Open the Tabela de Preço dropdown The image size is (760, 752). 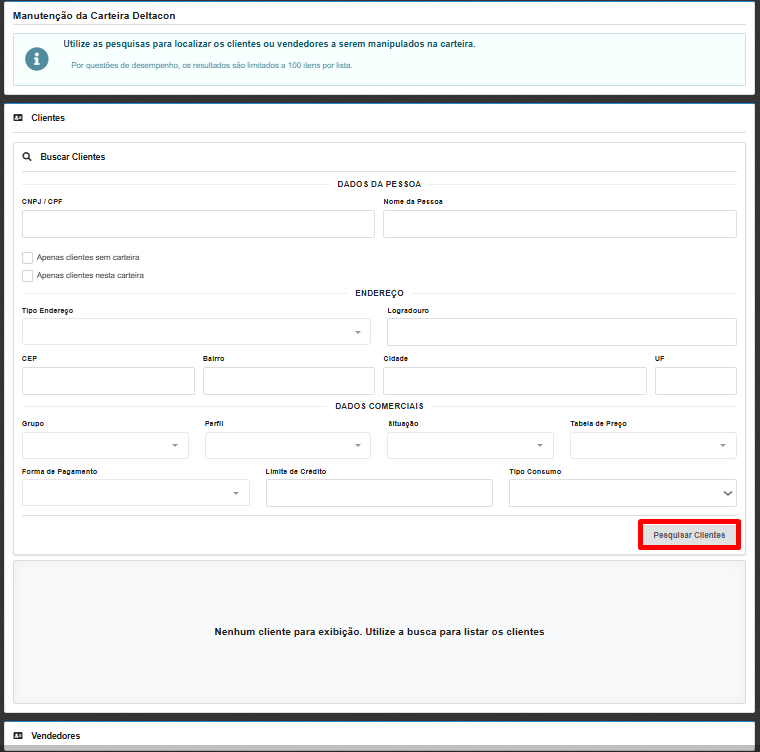(653, 445)
